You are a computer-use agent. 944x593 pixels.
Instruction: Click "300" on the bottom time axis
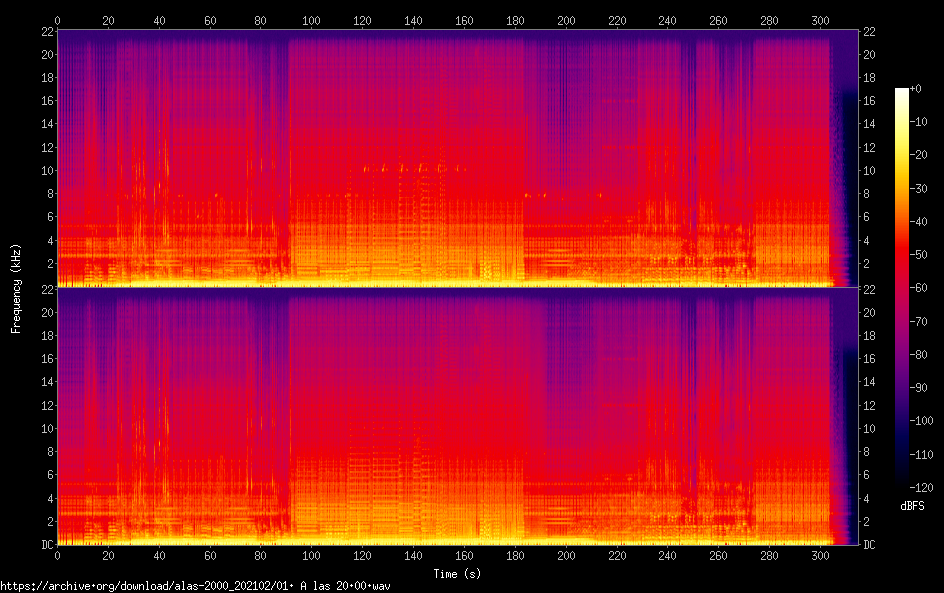coord(820,556)
